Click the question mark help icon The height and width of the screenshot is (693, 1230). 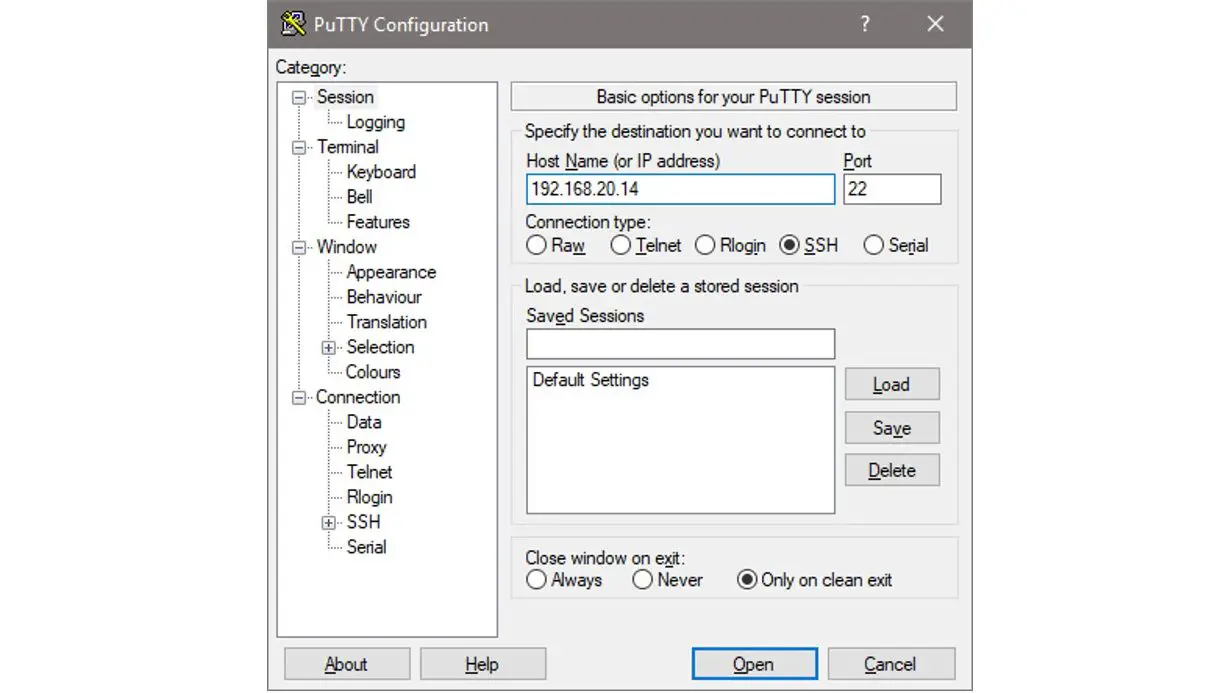865,24
